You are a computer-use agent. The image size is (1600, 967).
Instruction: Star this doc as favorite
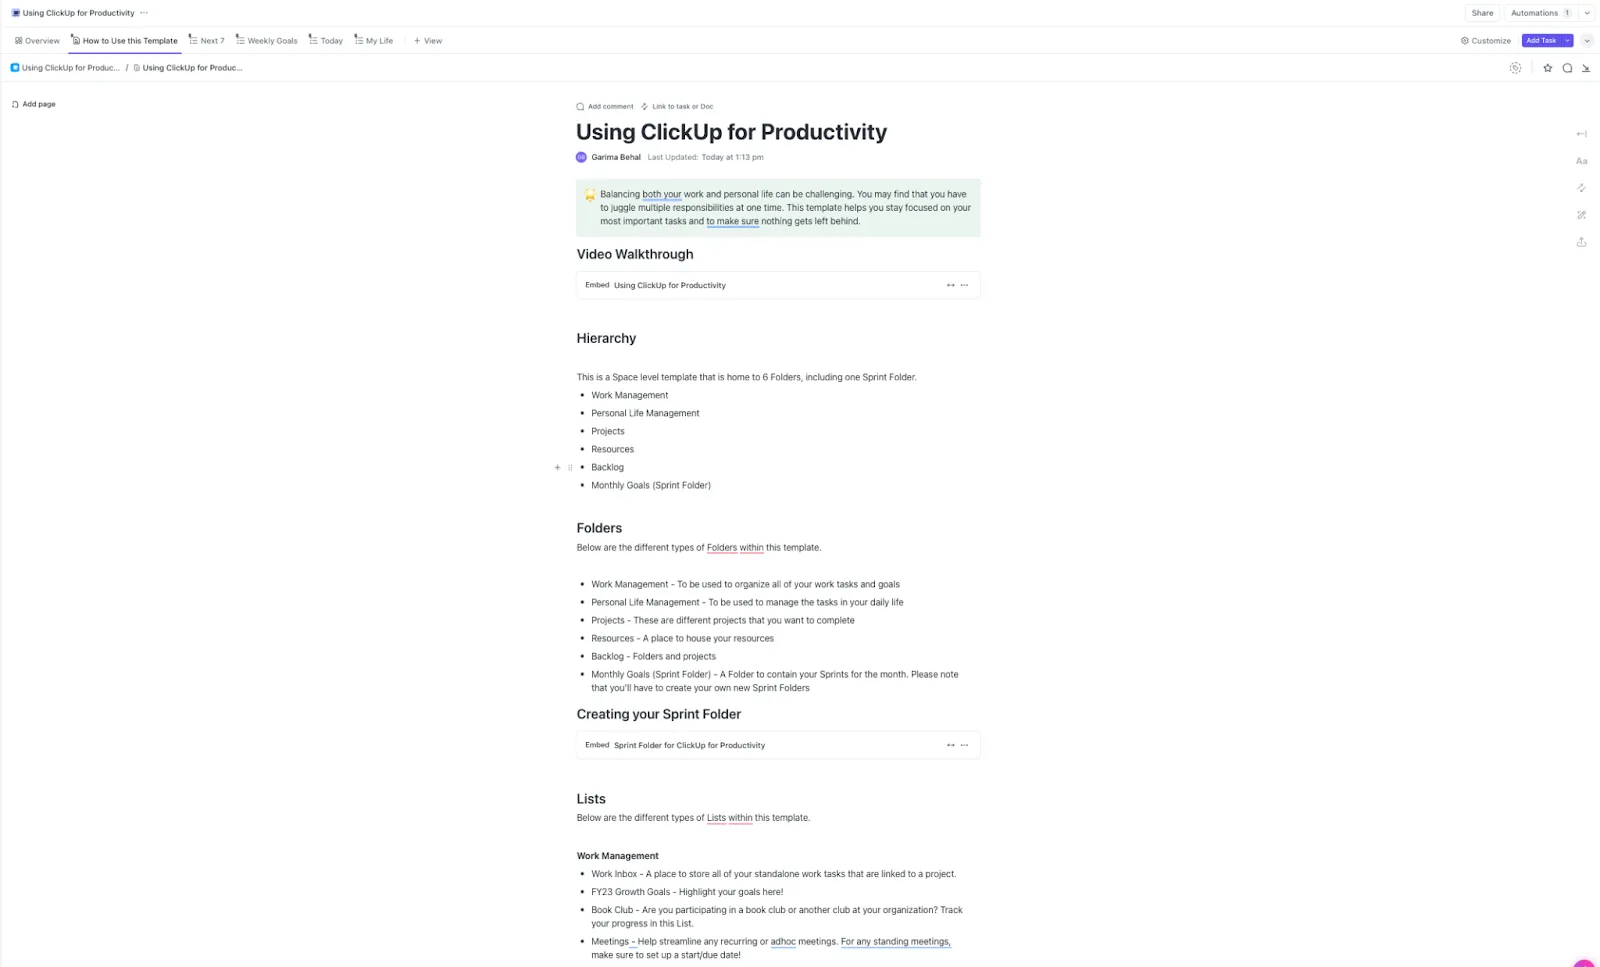tap(1547, 68)
